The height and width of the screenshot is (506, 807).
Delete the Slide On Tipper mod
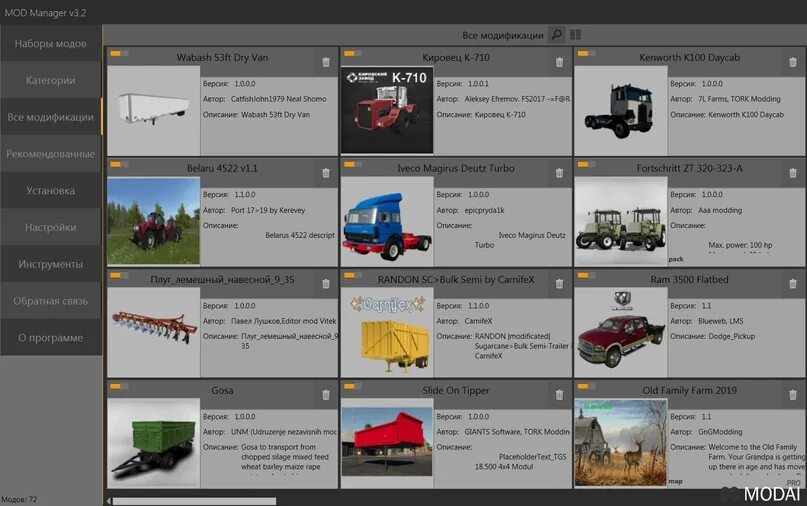coord(559,395)
